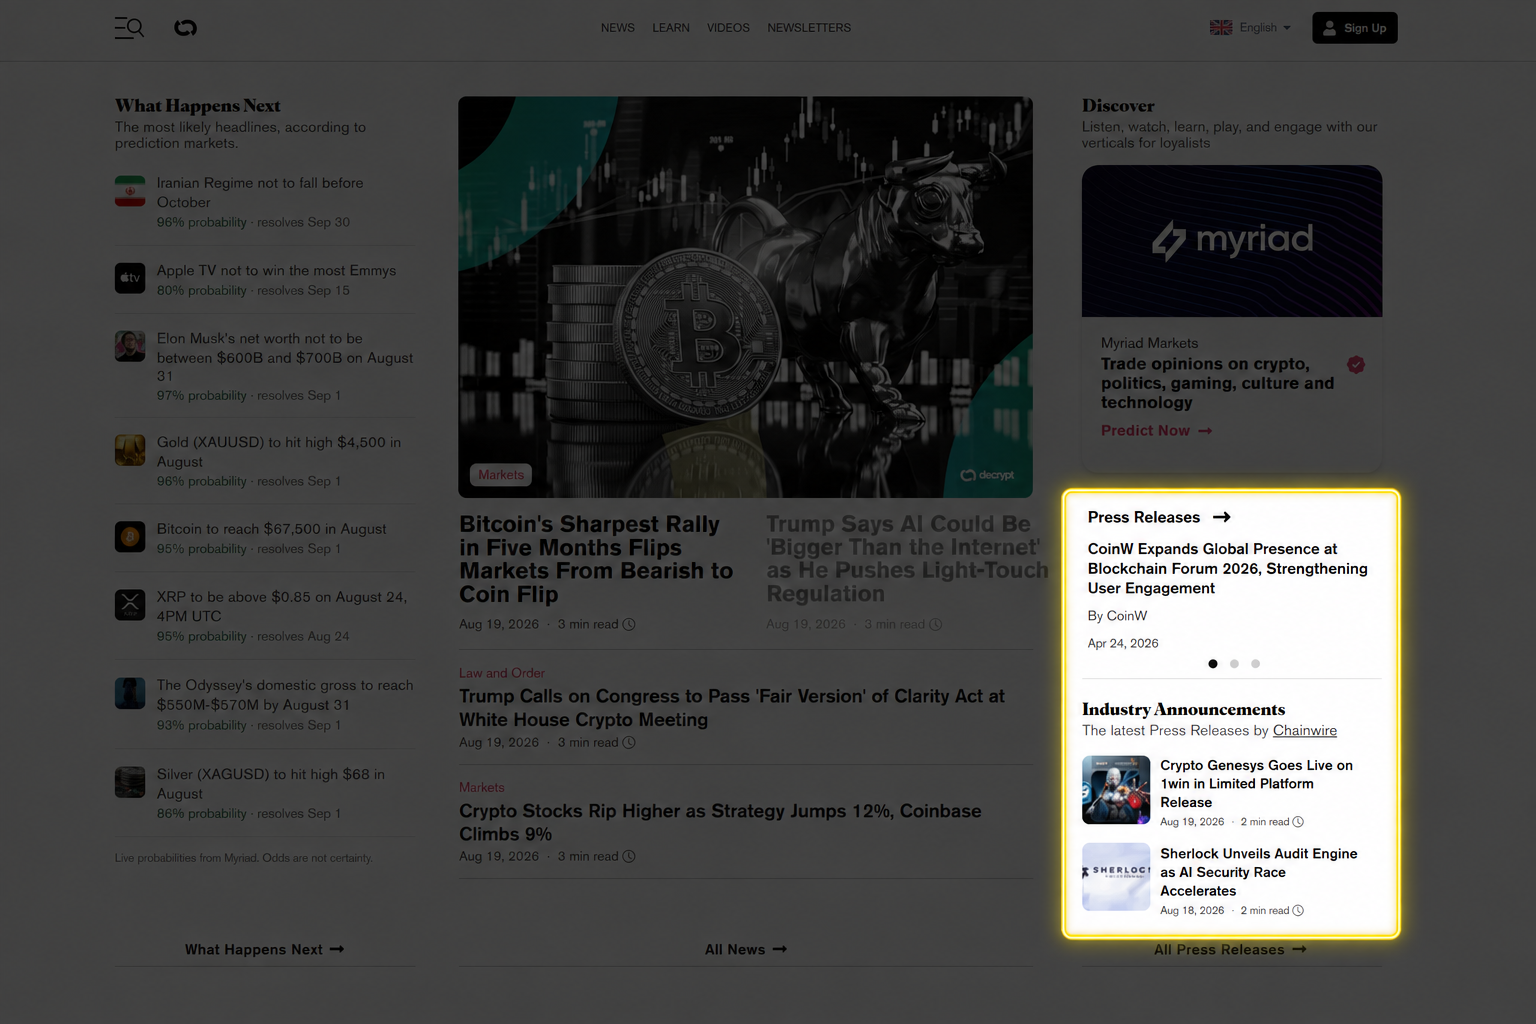Click The Odyssey prediction icon
Image resolution: width=1536 pixels, height=1024 pixels.
pyautogui.click(x=130, y=693)
